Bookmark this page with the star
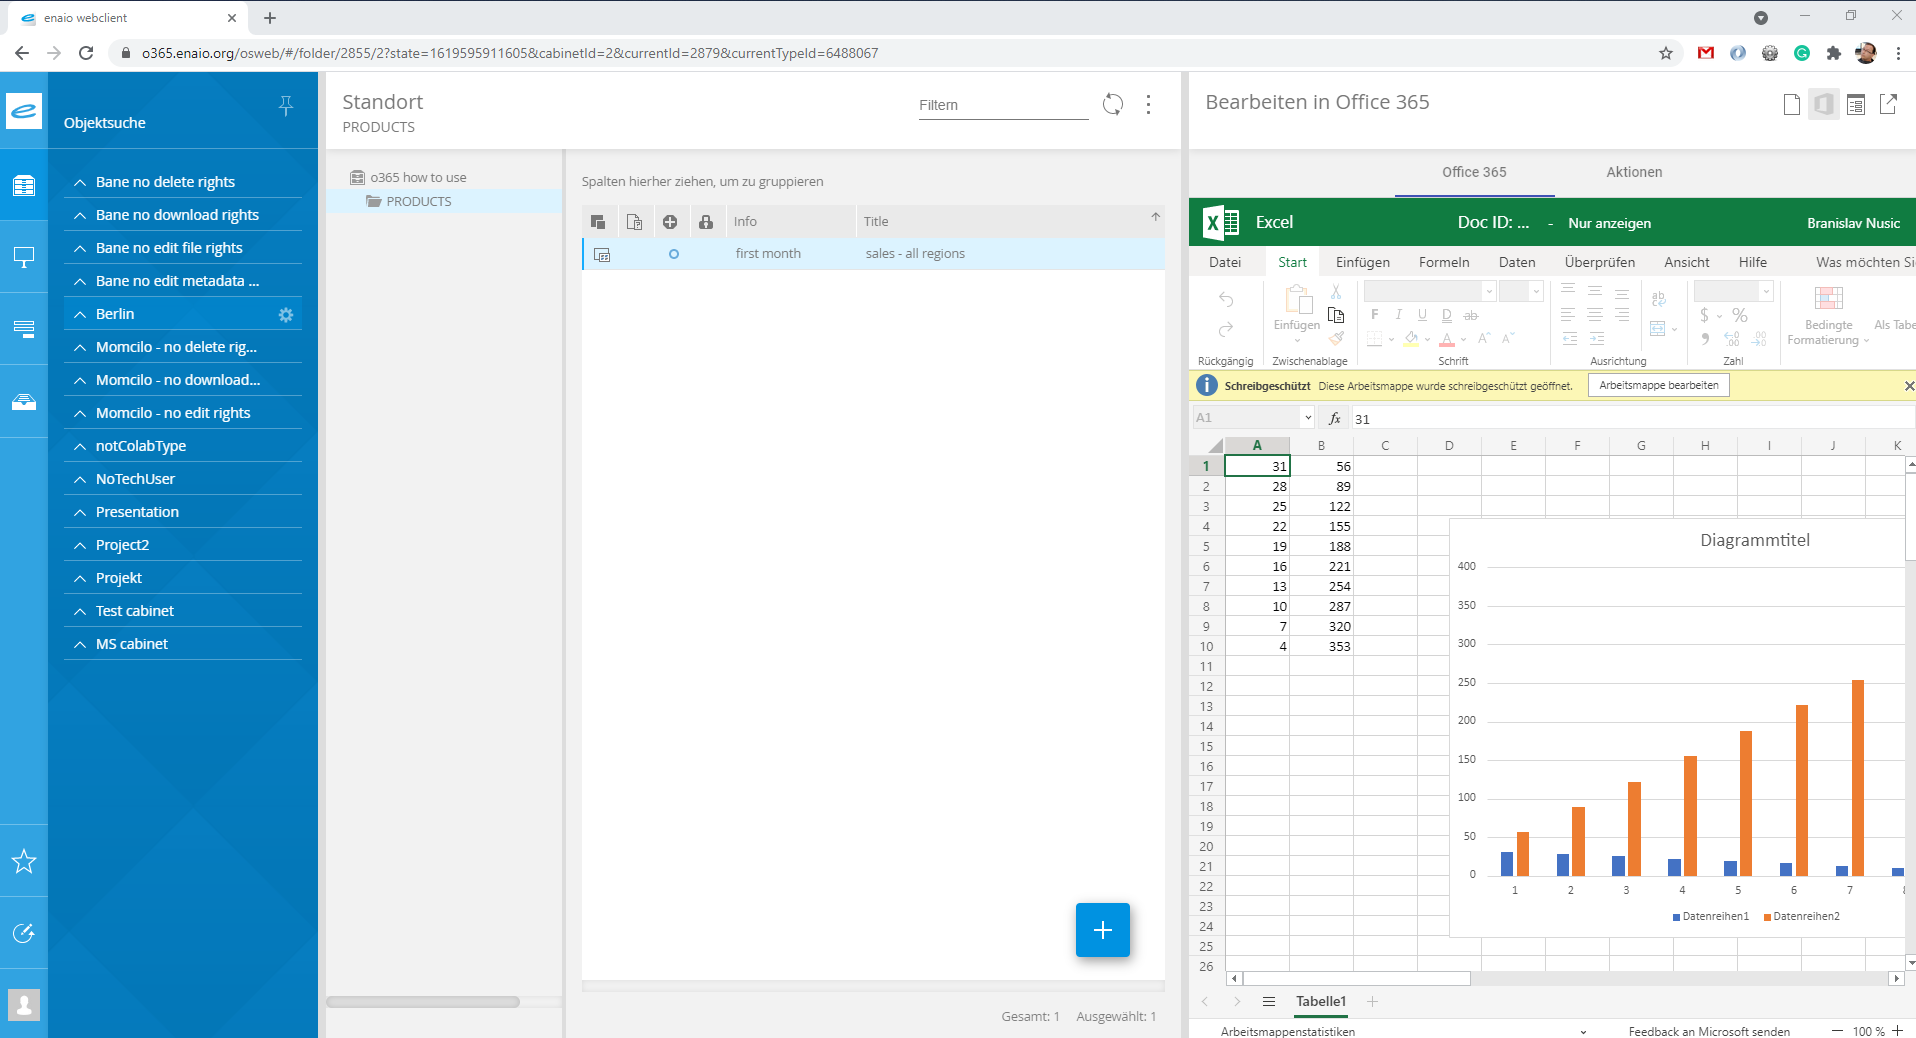This screenshot has height=1038, width=1916. [1666, 53]
